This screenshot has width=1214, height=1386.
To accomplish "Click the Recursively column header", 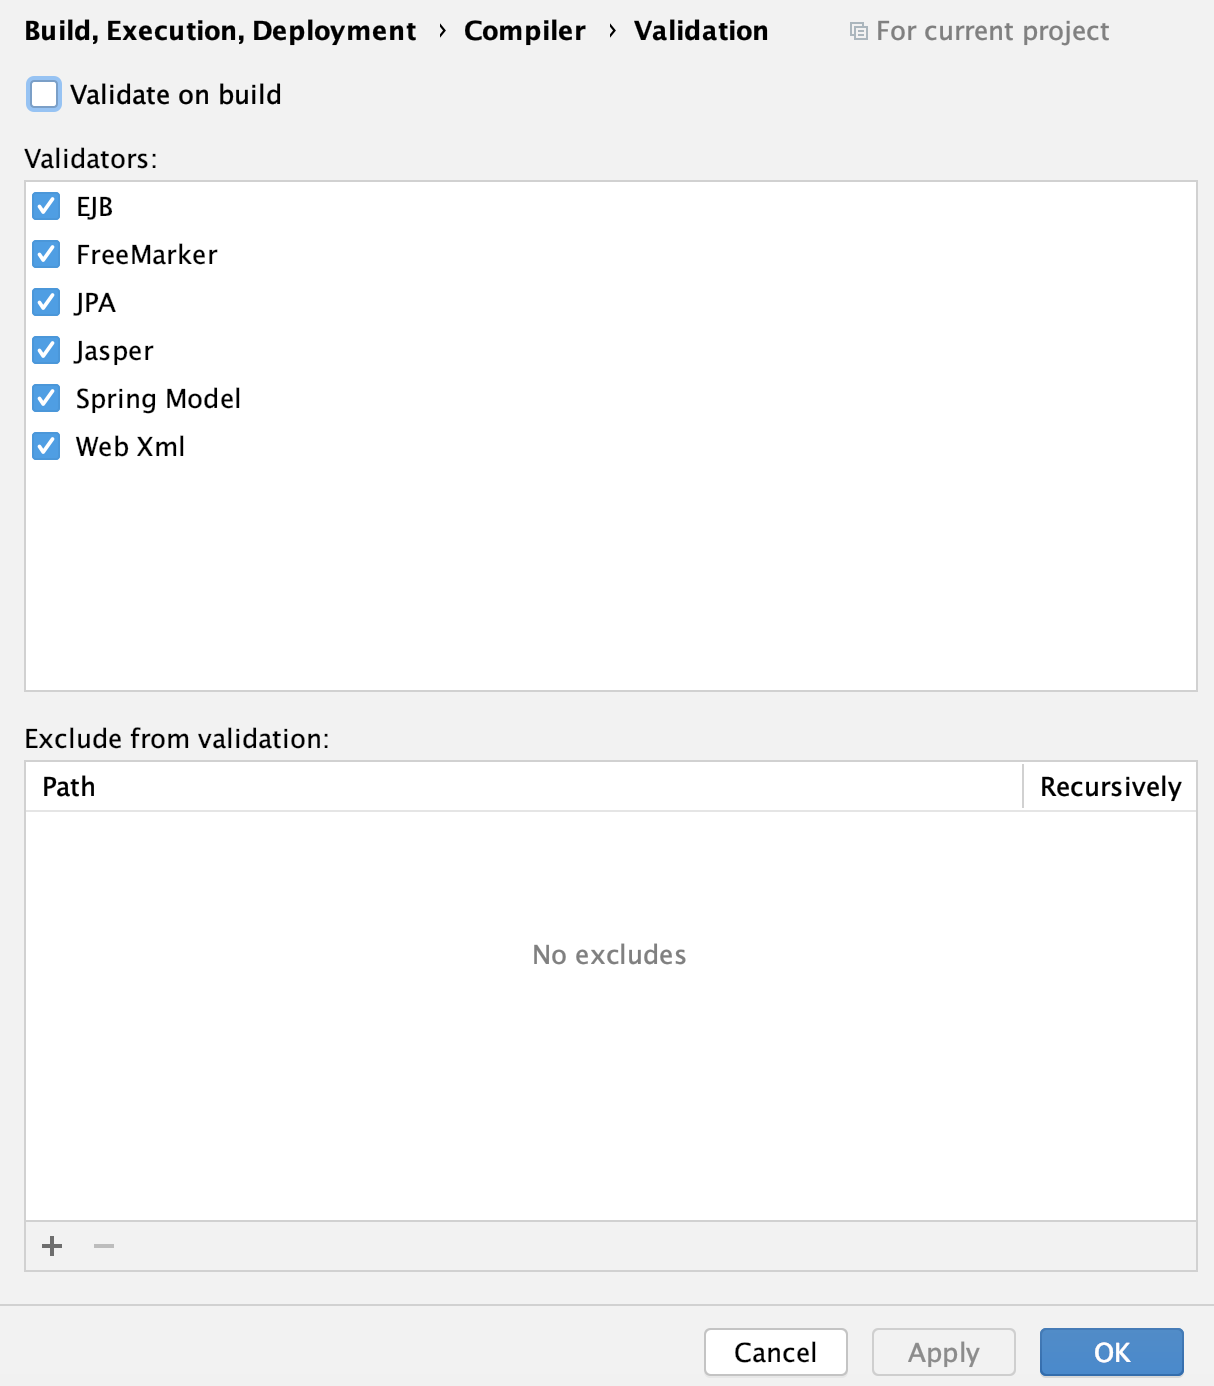I will [x=1110, y=787].
